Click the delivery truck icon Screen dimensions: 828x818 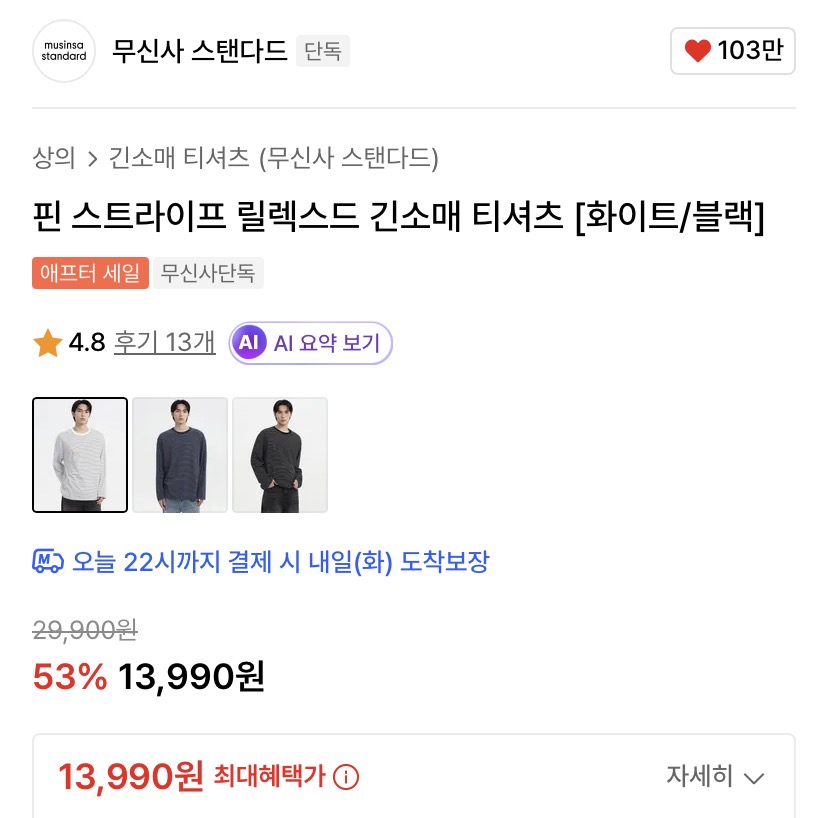pyautogui.click(x=48, y=561)
